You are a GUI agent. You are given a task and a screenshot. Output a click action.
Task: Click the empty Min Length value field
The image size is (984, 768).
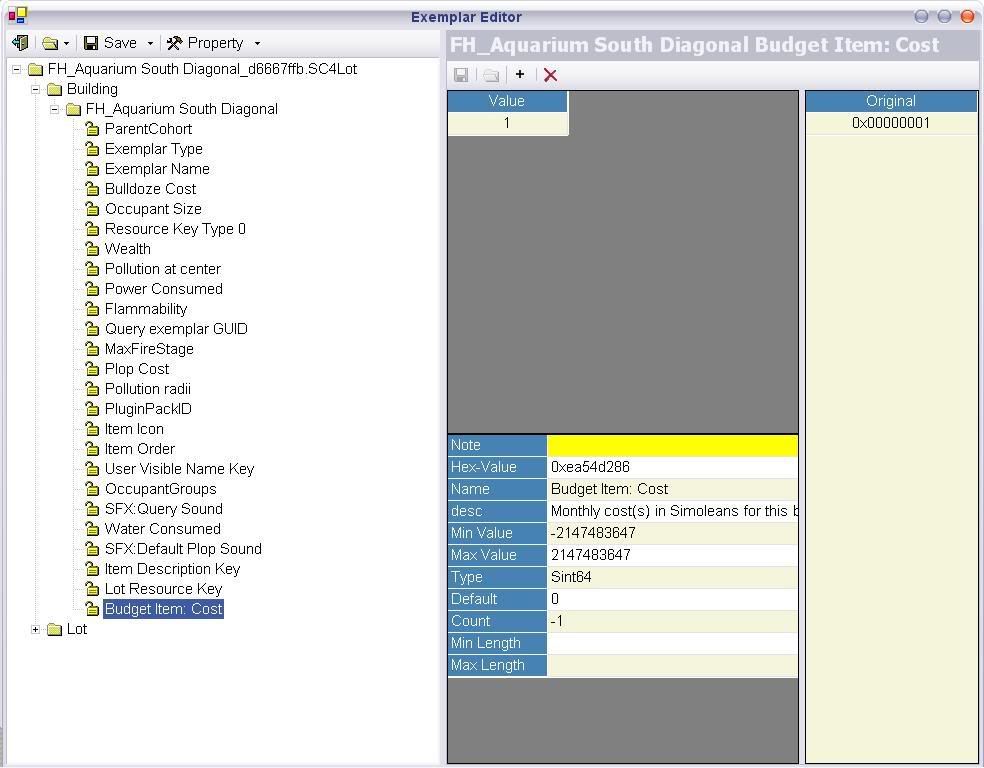click(672, 643)
